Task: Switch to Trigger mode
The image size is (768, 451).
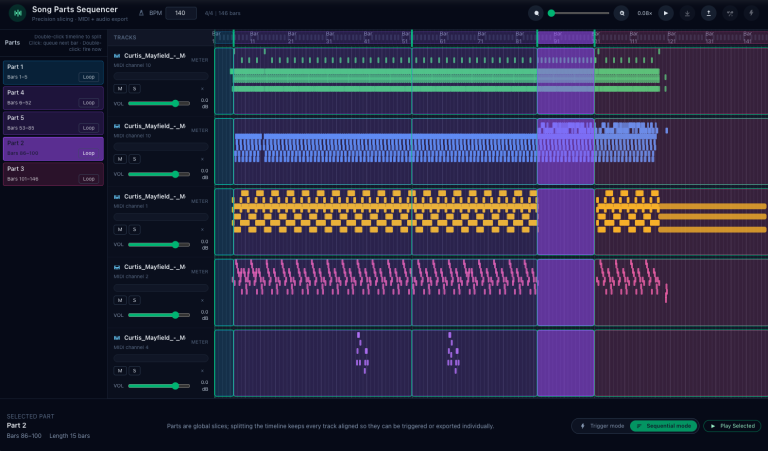Action: tap(602, 426)
